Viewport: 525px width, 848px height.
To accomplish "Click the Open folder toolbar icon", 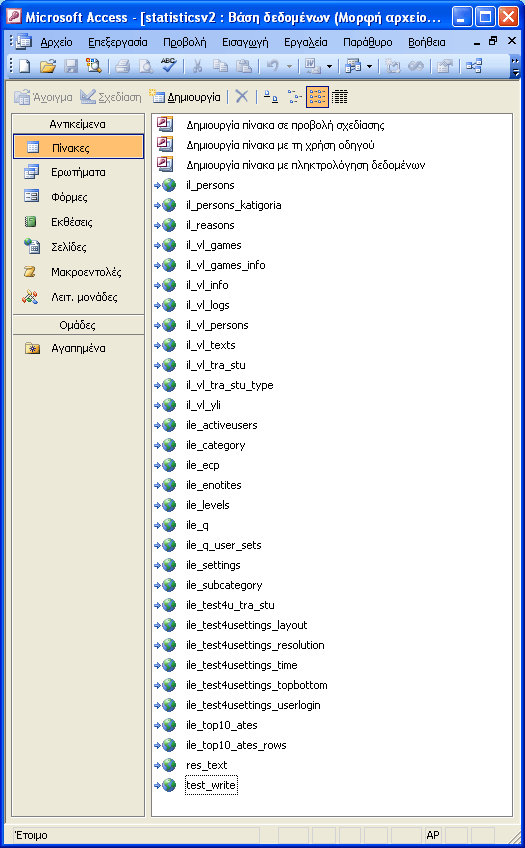I will [x=48, y=66].
